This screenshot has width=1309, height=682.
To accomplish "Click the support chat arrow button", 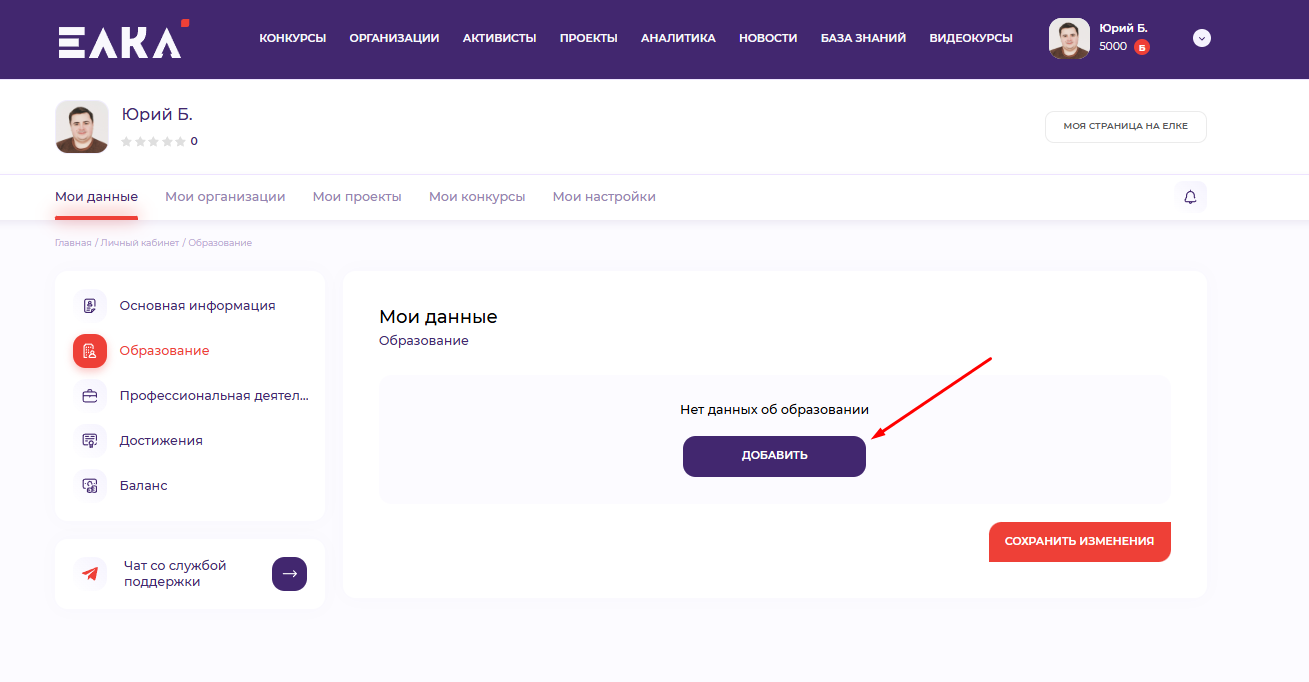I will click(289, 574).
